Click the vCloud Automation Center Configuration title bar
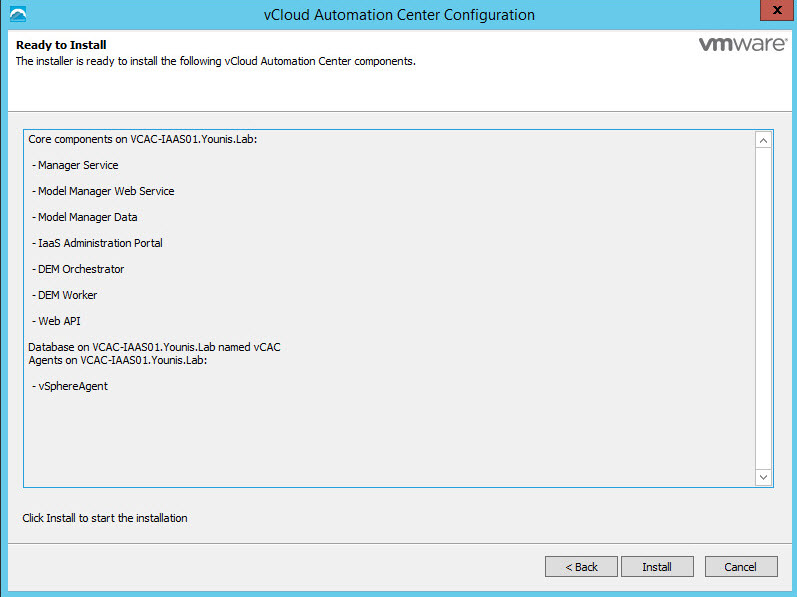797x597 pixels. click(x=391, y=15)
